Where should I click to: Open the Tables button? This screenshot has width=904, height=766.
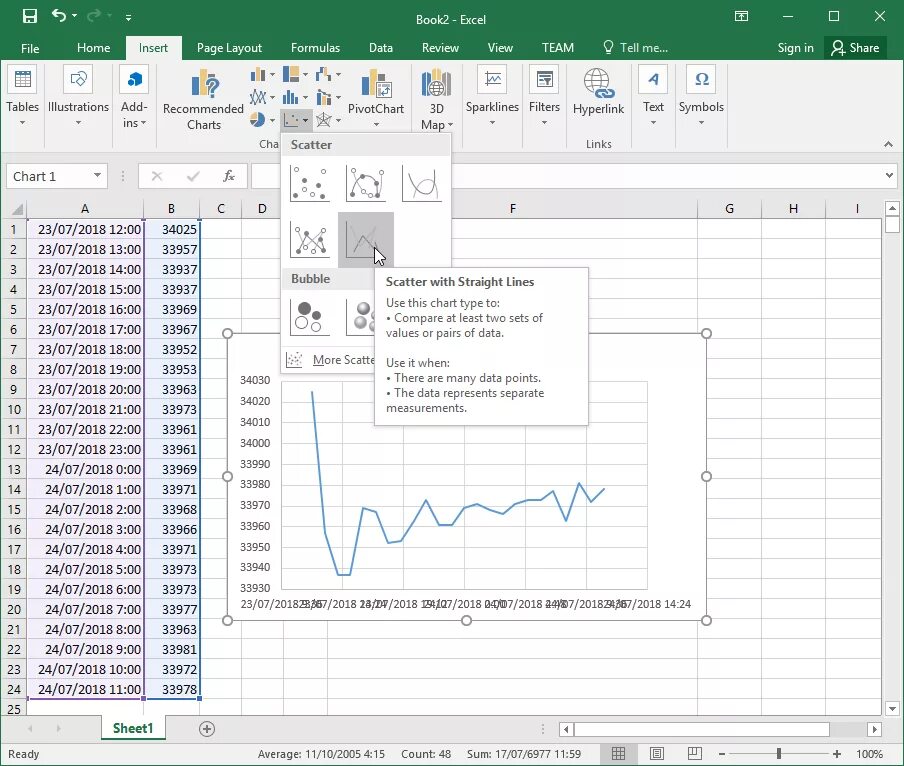point(22,96)
